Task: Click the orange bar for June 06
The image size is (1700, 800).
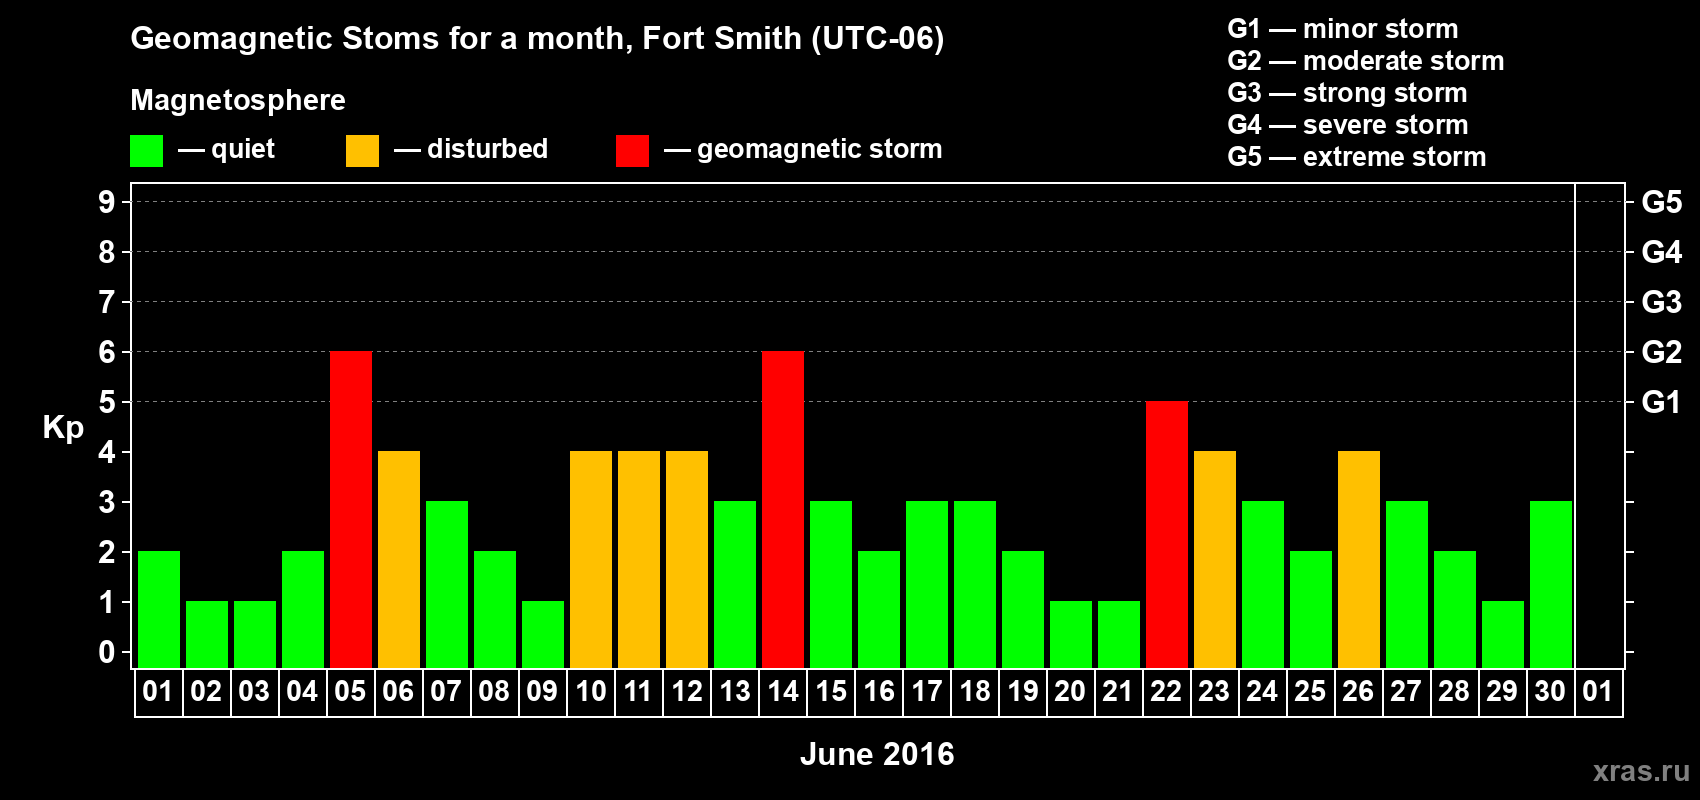Action: tap(399, 560)
